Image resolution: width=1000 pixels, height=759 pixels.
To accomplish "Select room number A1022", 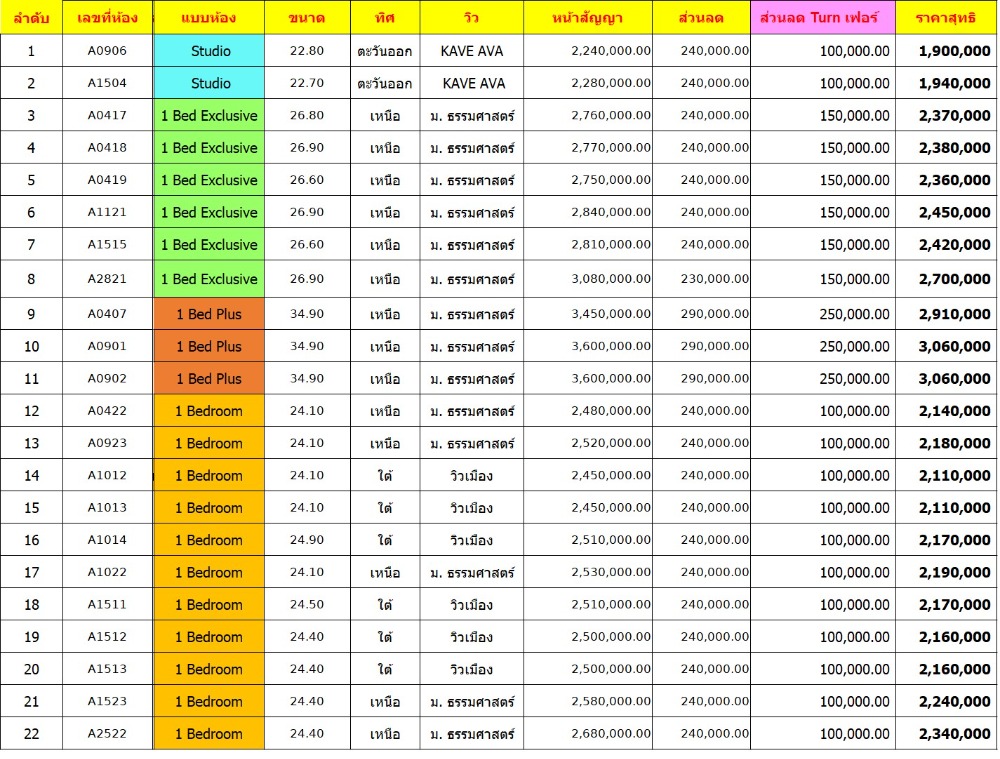I will click(107, 572).
